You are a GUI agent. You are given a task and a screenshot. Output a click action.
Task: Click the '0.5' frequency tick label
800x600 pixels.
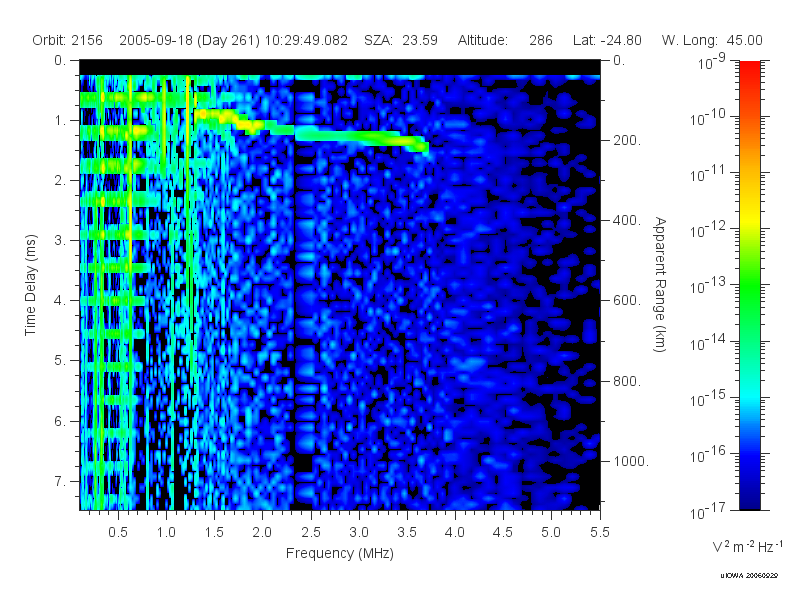(118, 532)
